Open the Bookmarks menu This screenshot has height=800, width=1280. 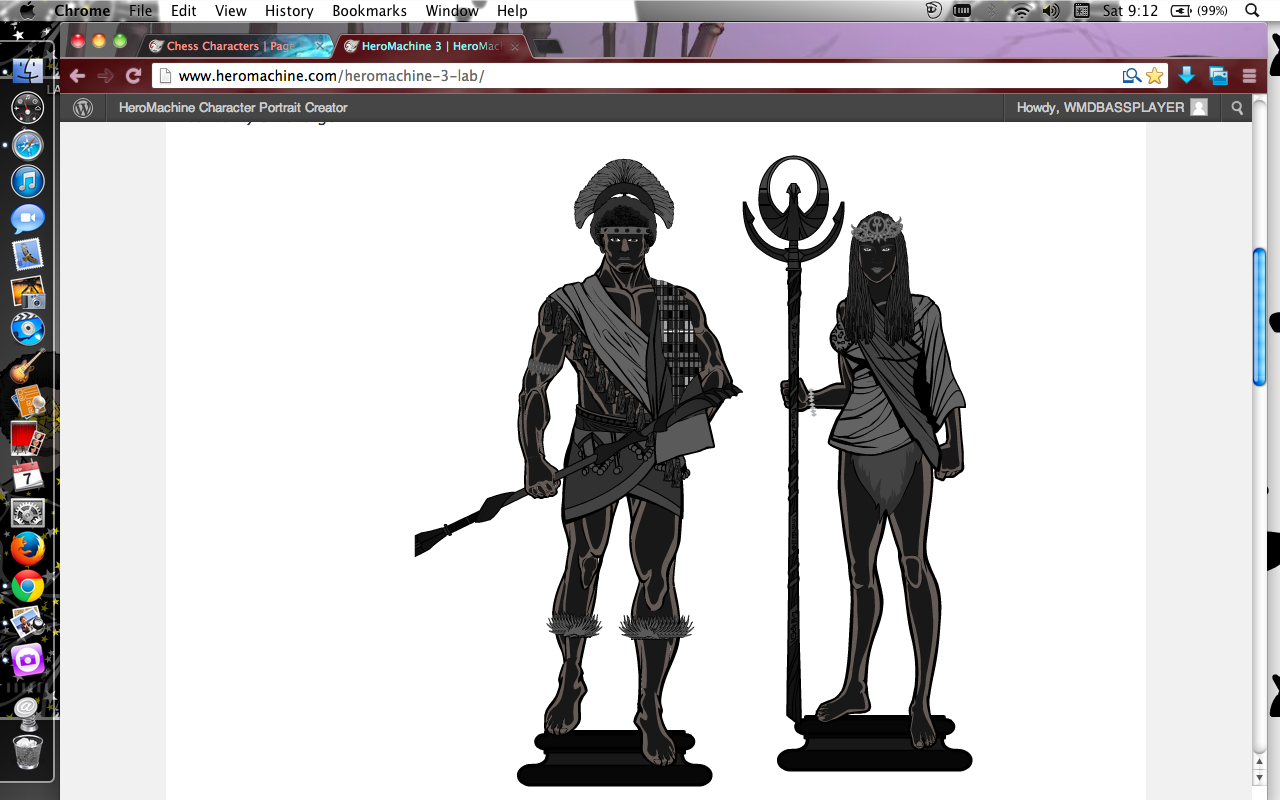click(369, 11)
